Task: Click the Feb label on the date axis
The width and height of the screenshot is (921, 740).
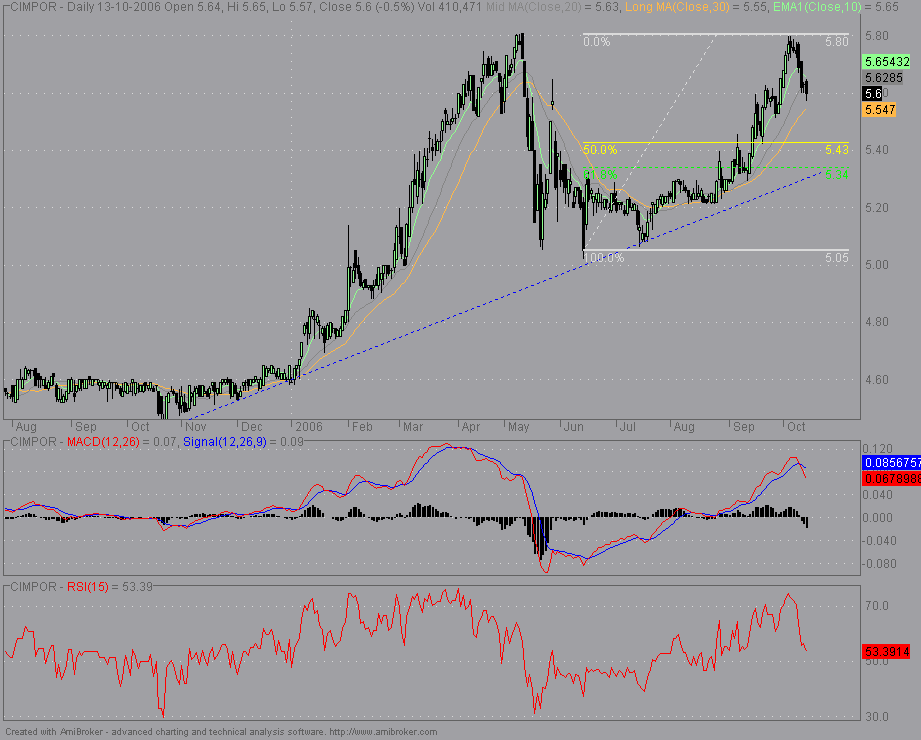Action: [362, 427]
